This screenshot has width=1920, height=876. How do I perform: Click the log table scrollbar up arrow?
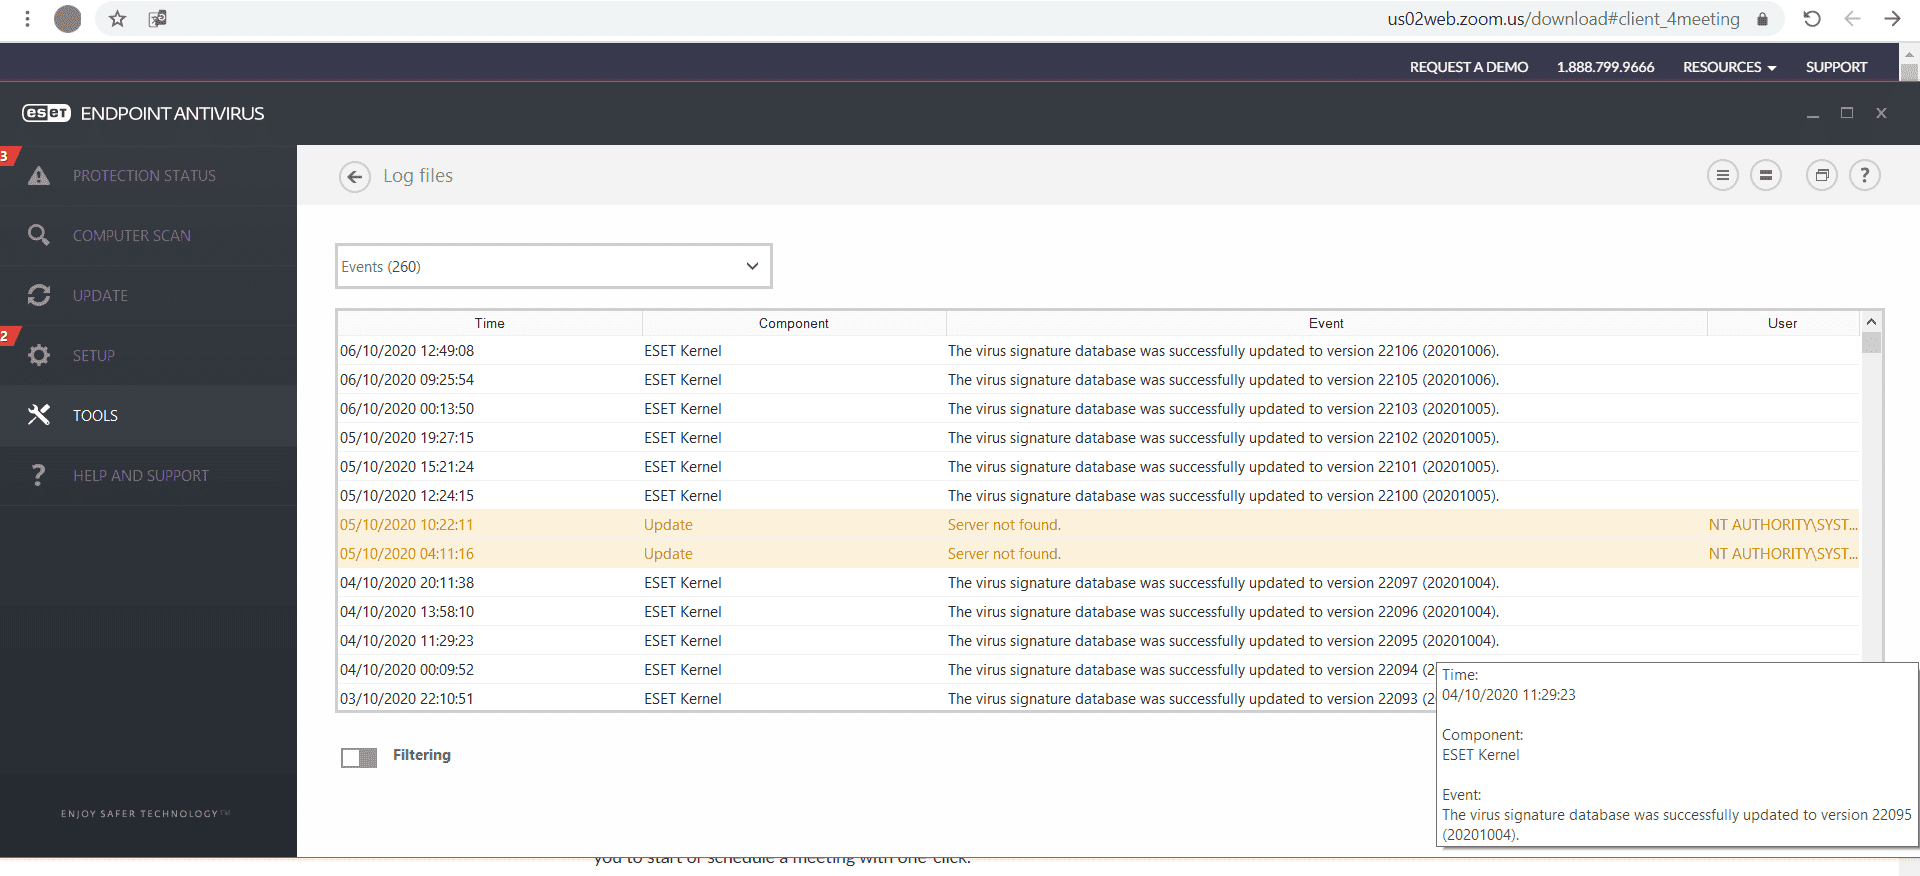click(x=1871, y=322)
